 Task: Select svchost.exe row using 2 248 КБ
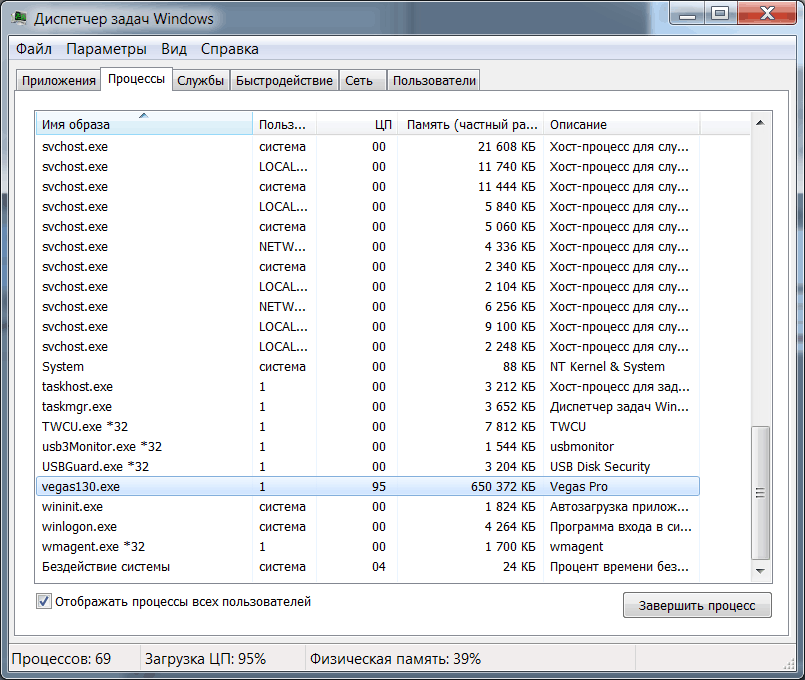pyautogui.click(x=368, y=346)
